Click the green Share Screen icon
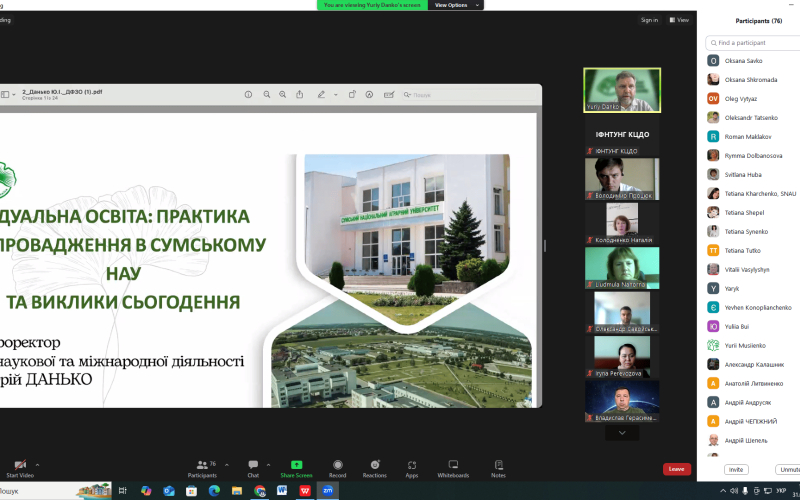Screen dimensions: 800x500 tap(296, 464)
